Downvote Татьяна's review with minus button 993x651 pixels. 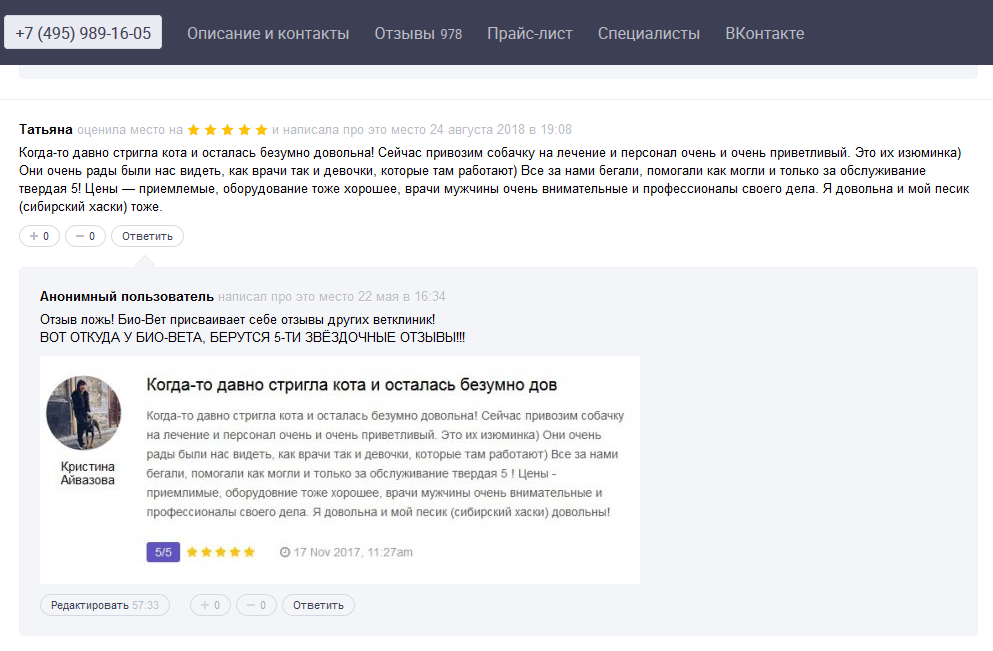(x=85, y=236)
